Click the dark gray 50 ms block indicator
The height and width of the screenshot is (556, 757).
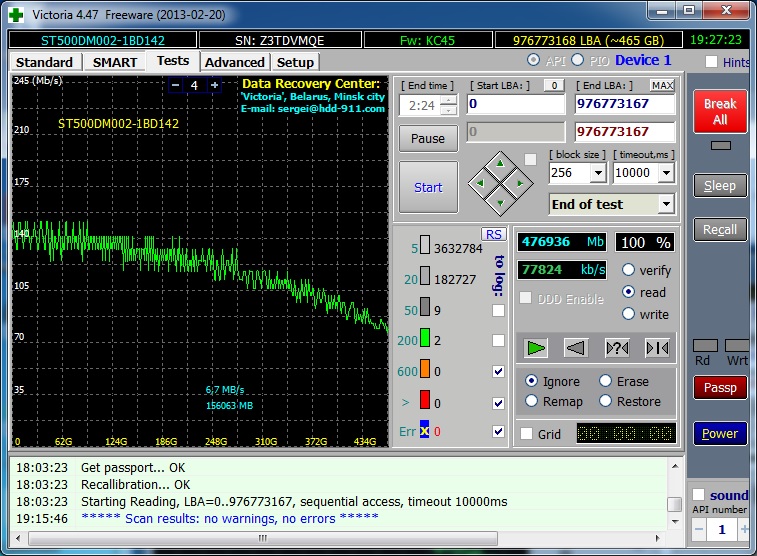(425, 306)
